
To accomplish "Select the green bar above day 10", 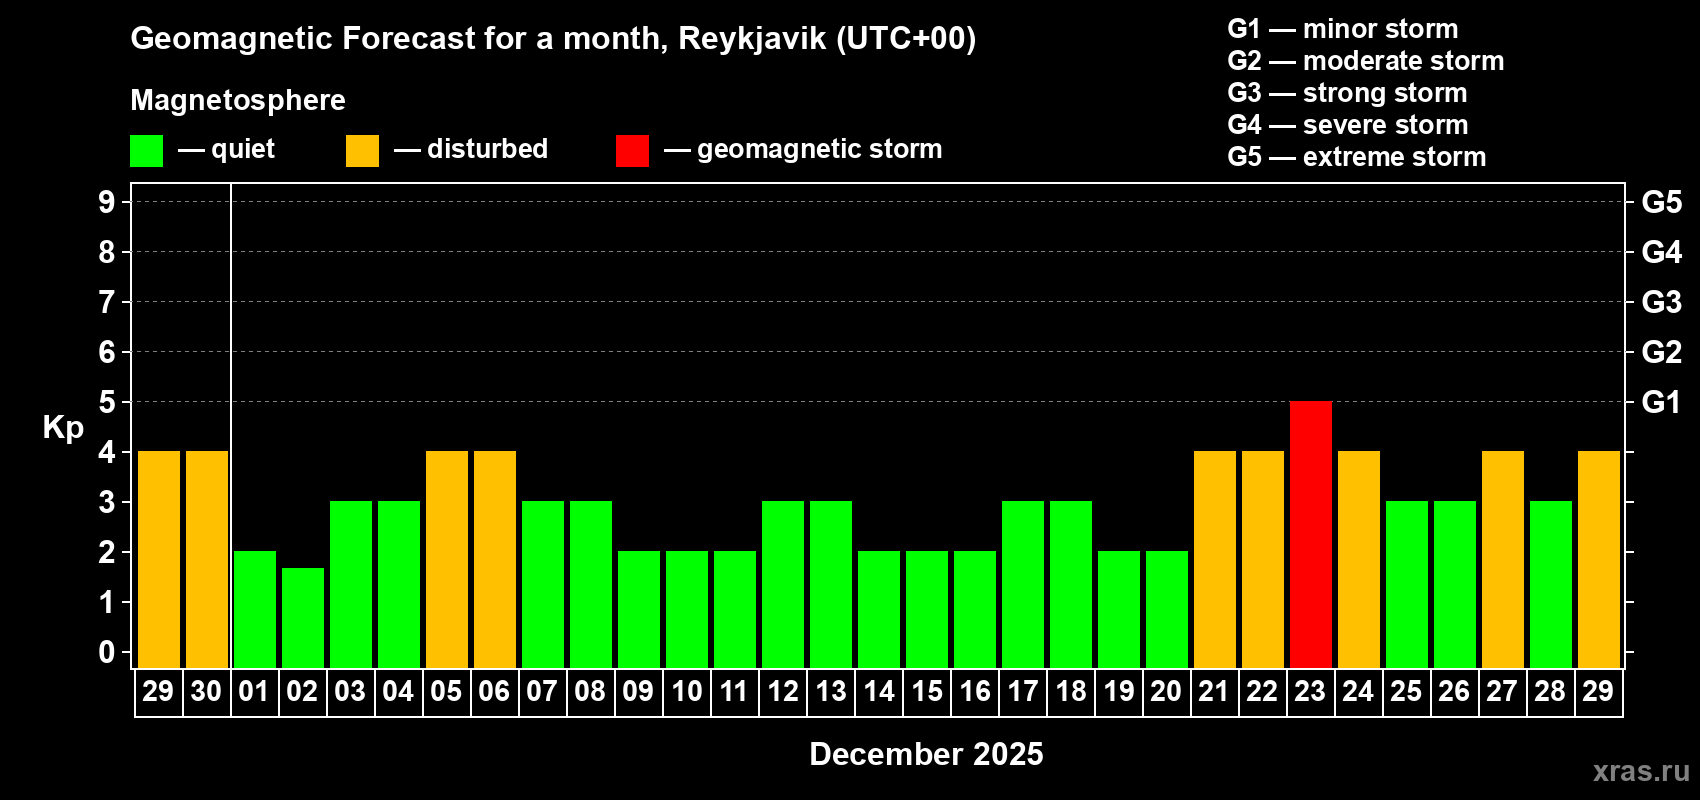I will click(687, 609).
